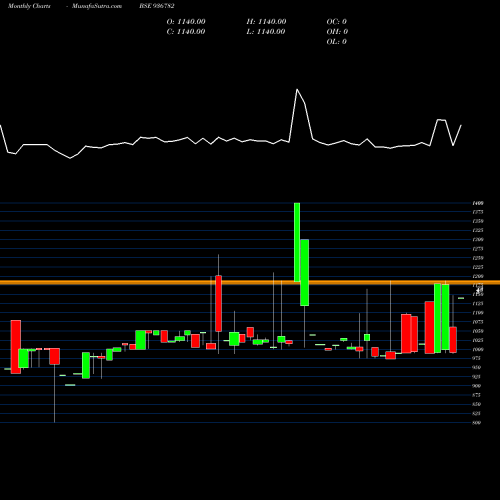Click the 950 price axis label

[477, 368]
